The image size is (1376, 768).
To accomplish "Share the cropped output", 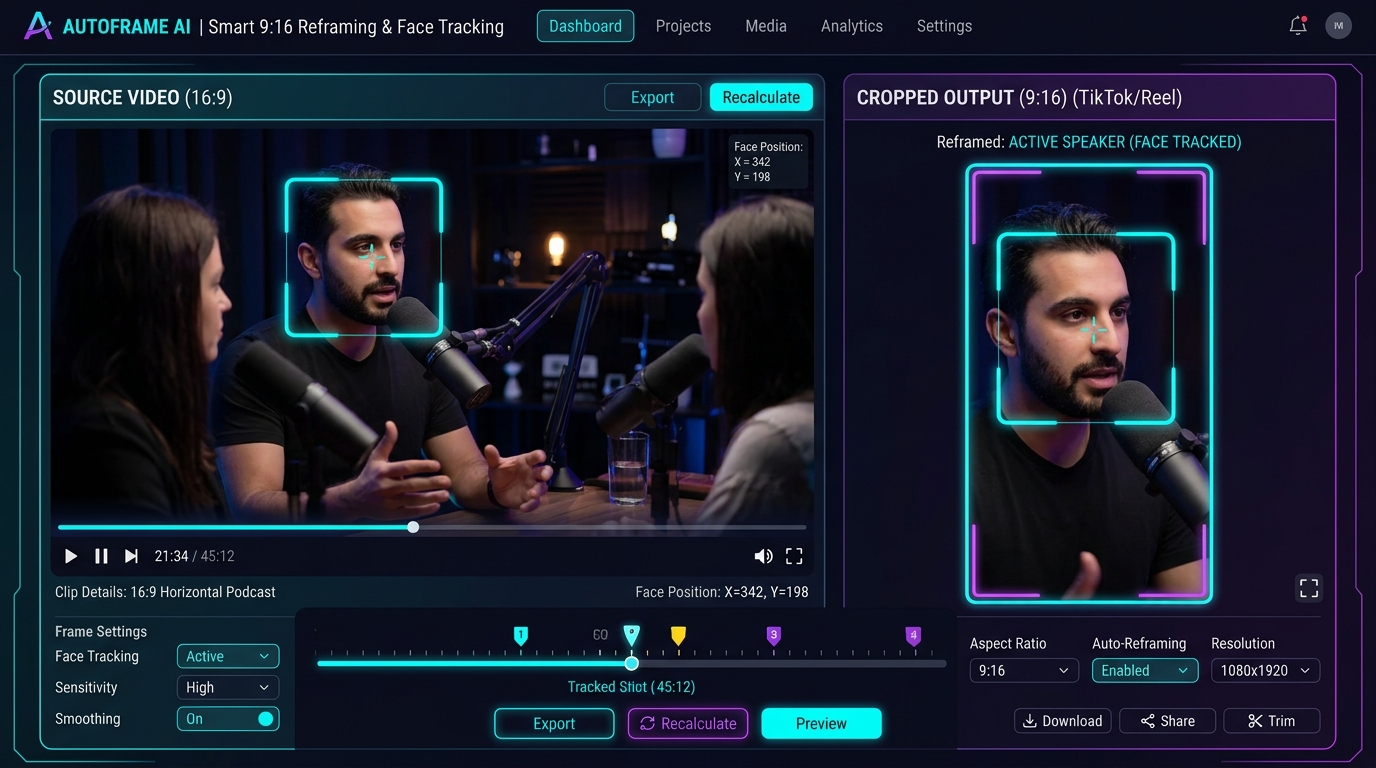I will point(1168,721).
